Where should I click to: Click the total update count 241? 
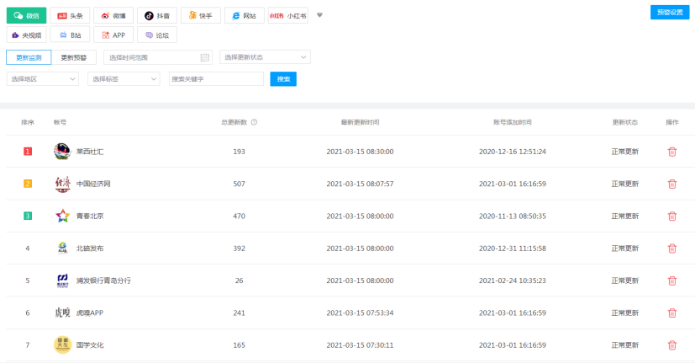(239, 313)
